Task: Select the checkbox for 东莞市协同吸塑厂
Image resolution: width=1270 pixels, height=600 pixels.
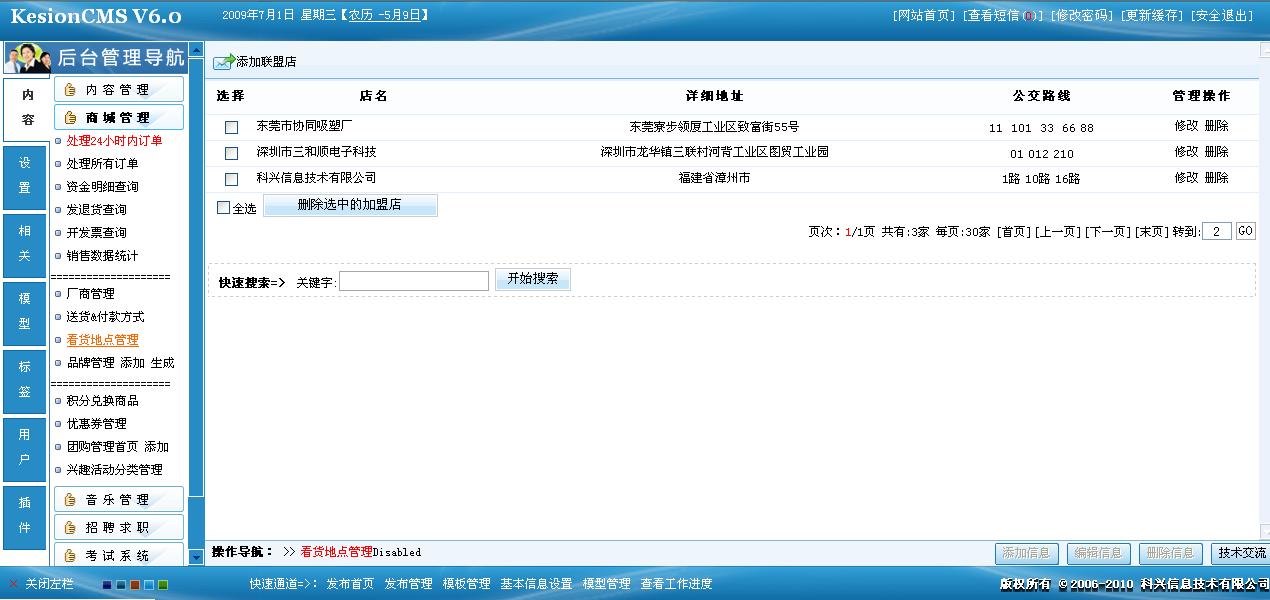Action: (x=232, y=127)
